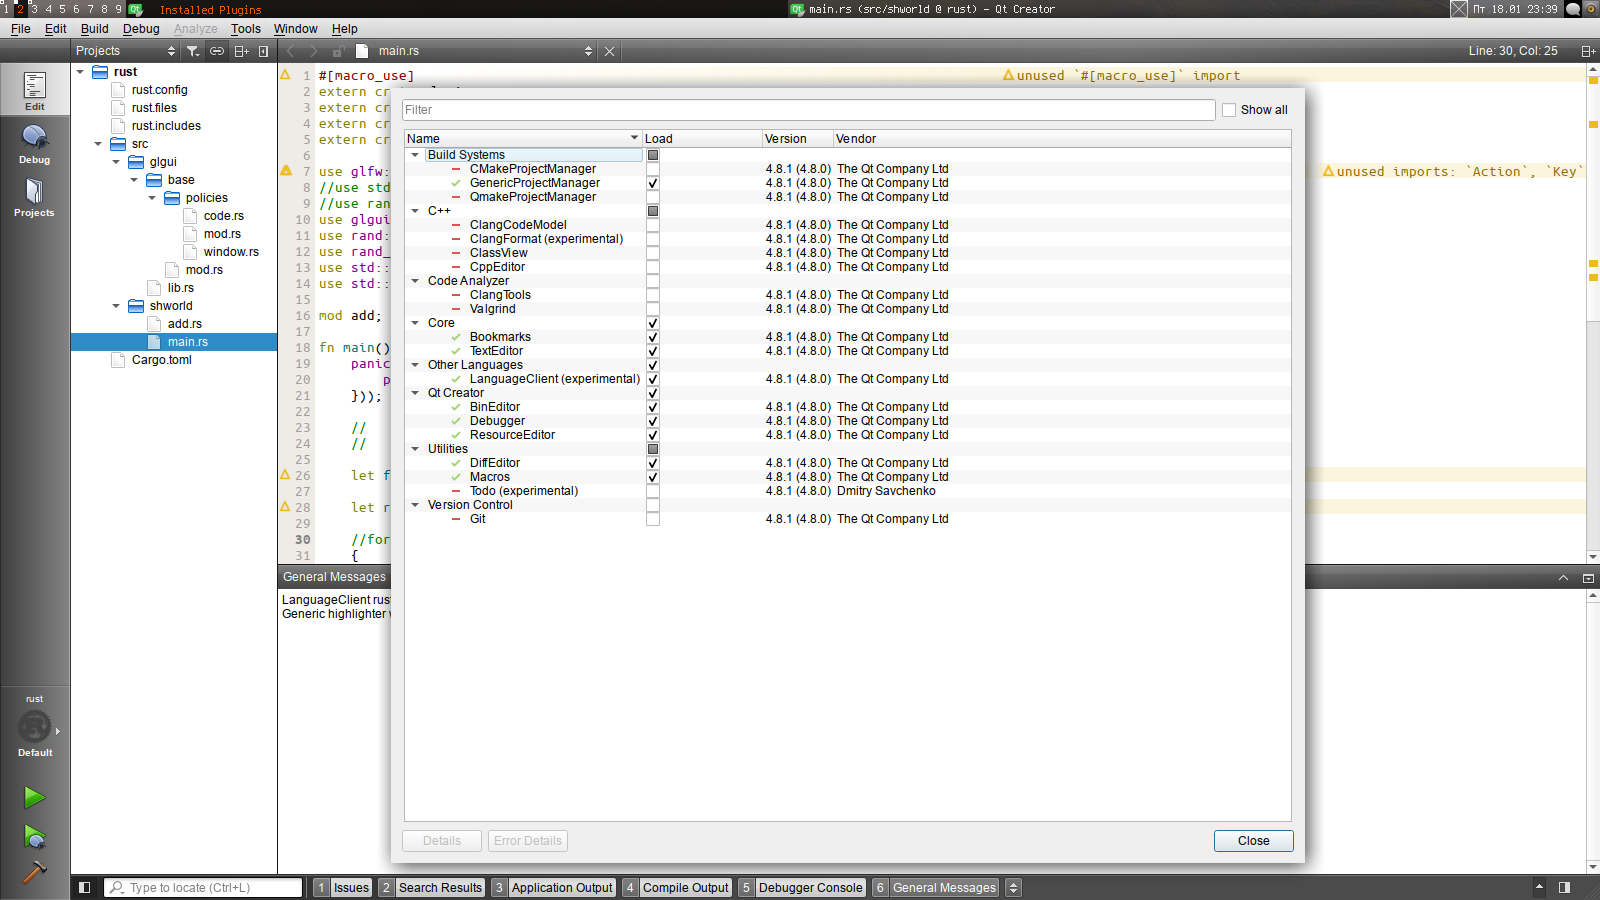Open the Build menu
Screen dimensions: 1600x900
coord(95,29)
